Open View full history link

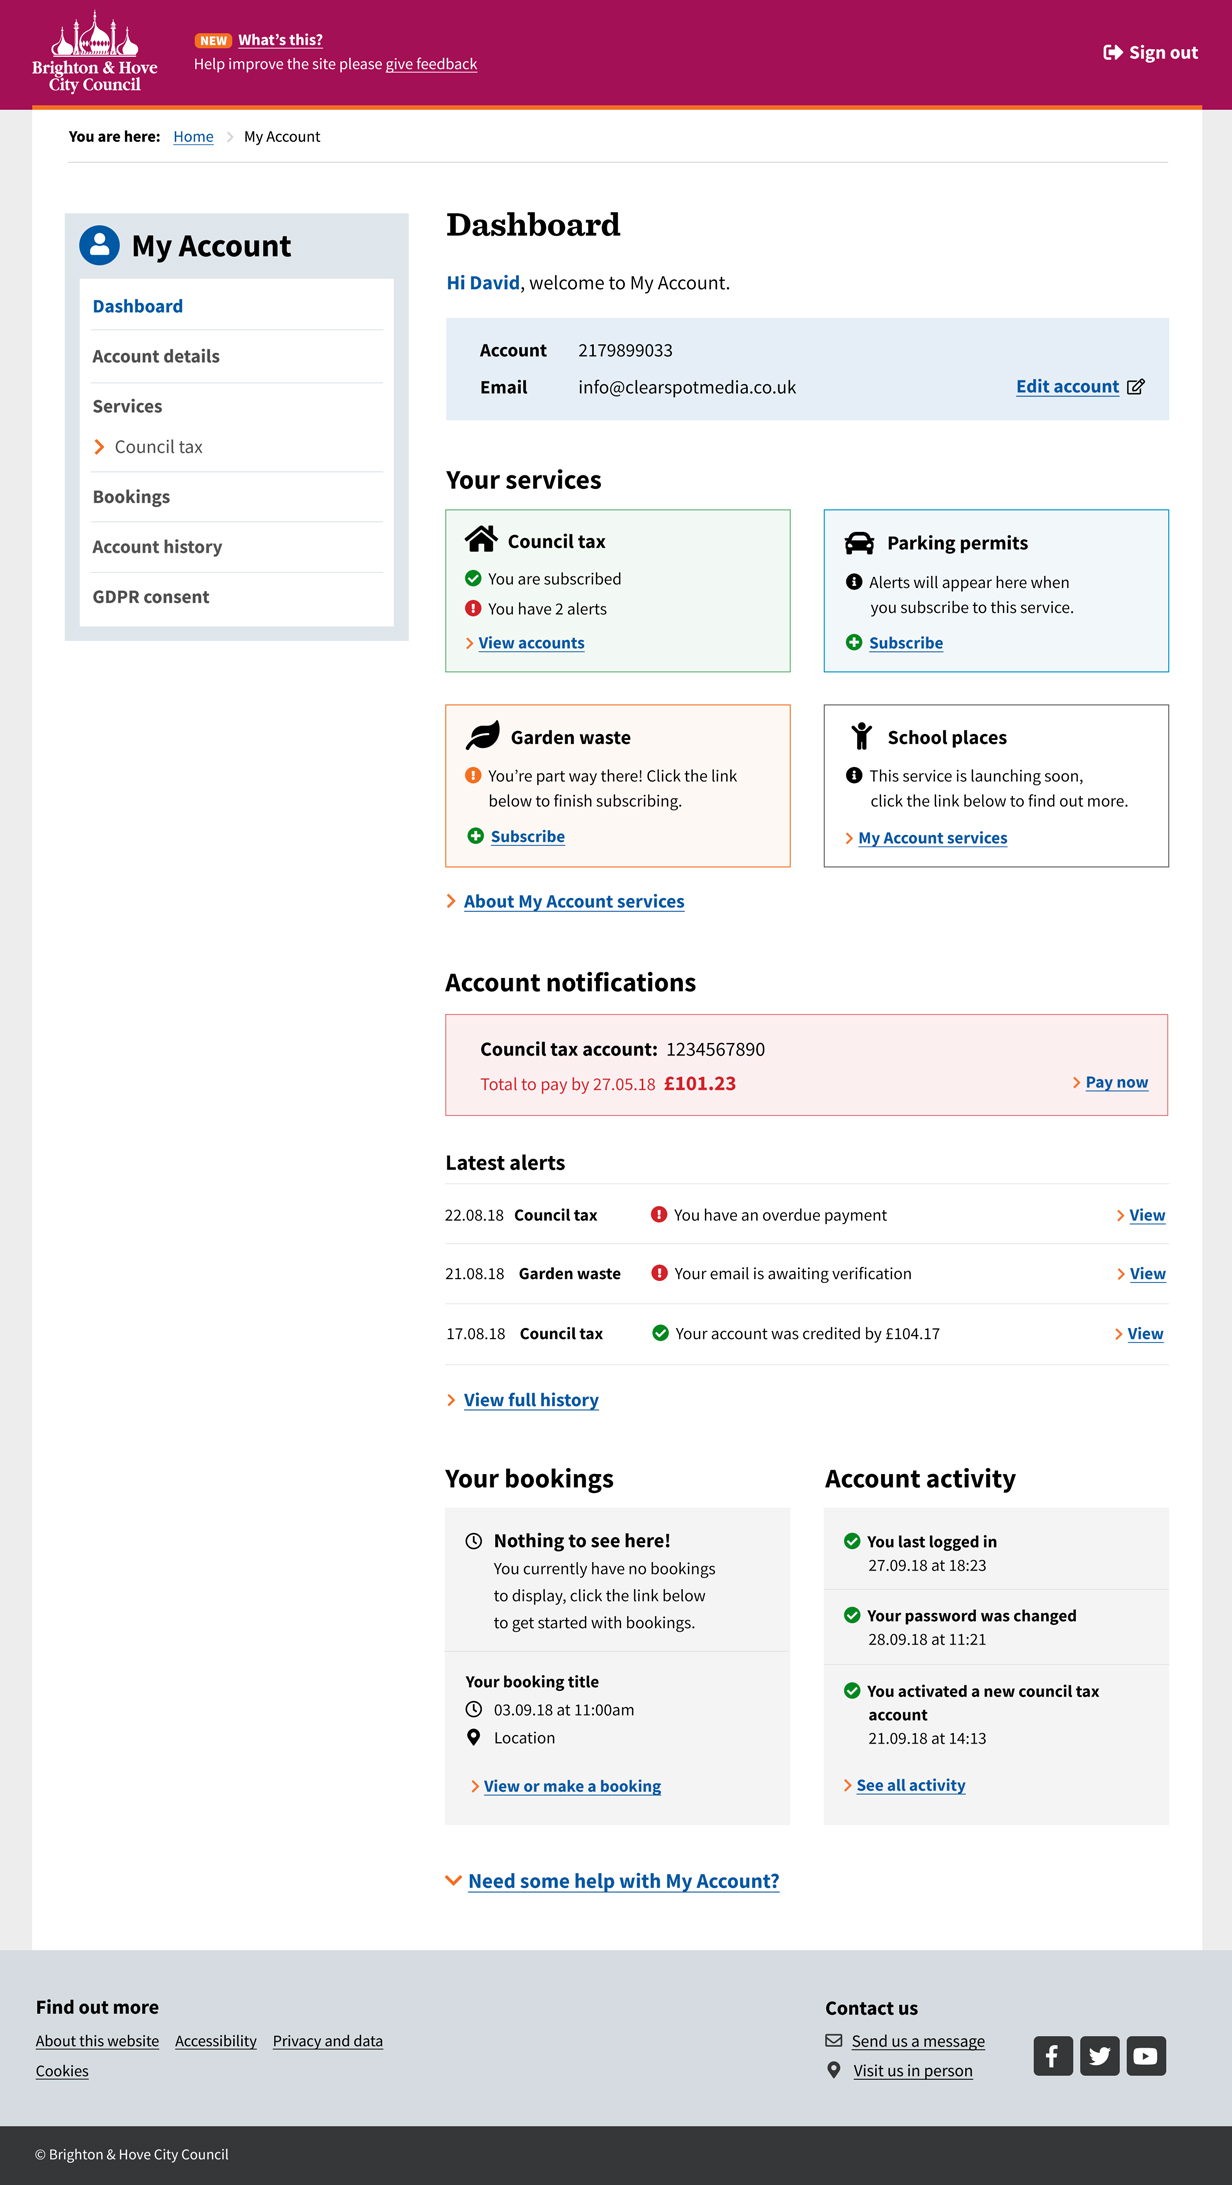[530, 1400]
